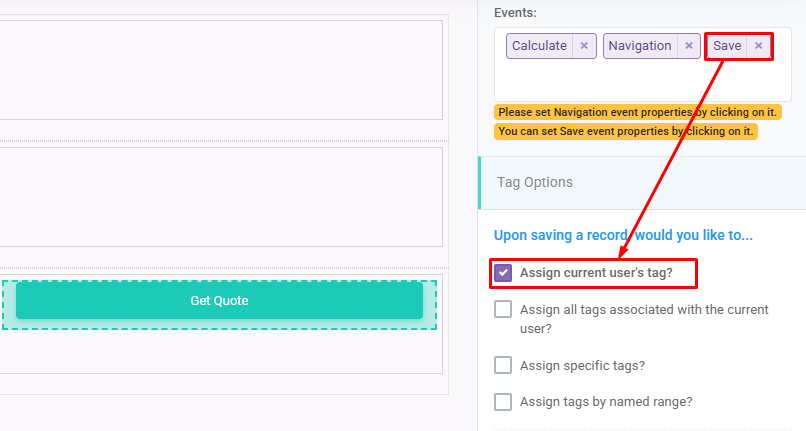Remove the Calculate event tag
Image resolution: width=806 pixels, height=431 pixels.
[x=585, y=46]
